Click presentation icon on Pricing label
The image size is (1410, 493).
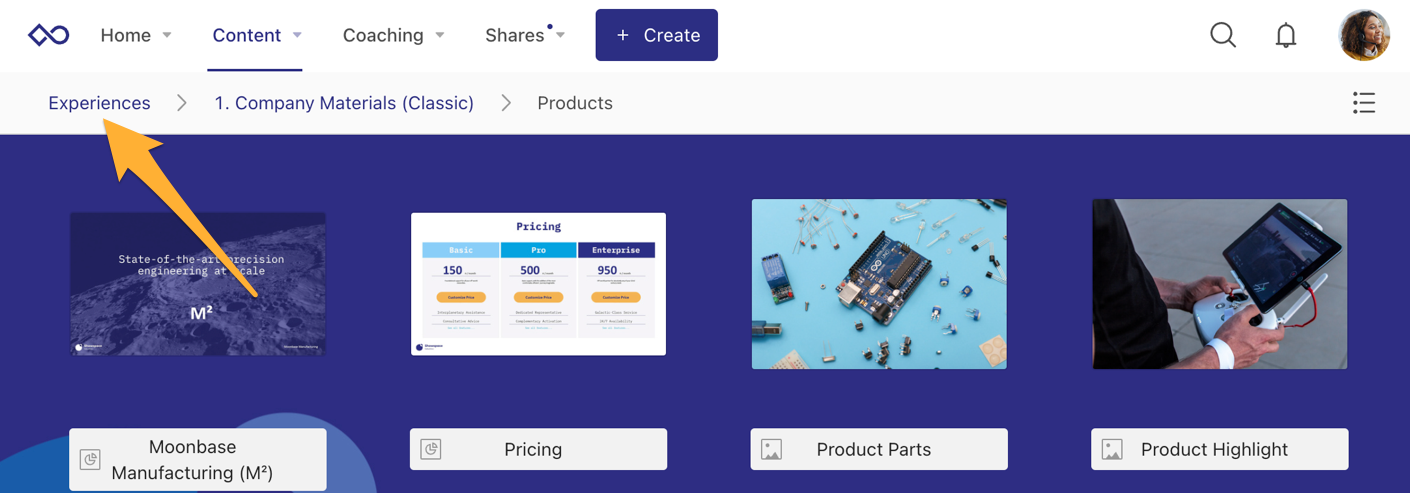[431, 449]
